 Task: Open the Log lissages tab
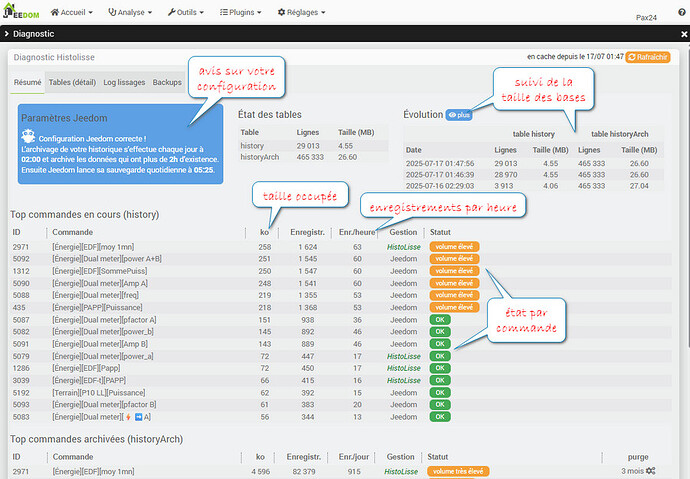[124, 82]
